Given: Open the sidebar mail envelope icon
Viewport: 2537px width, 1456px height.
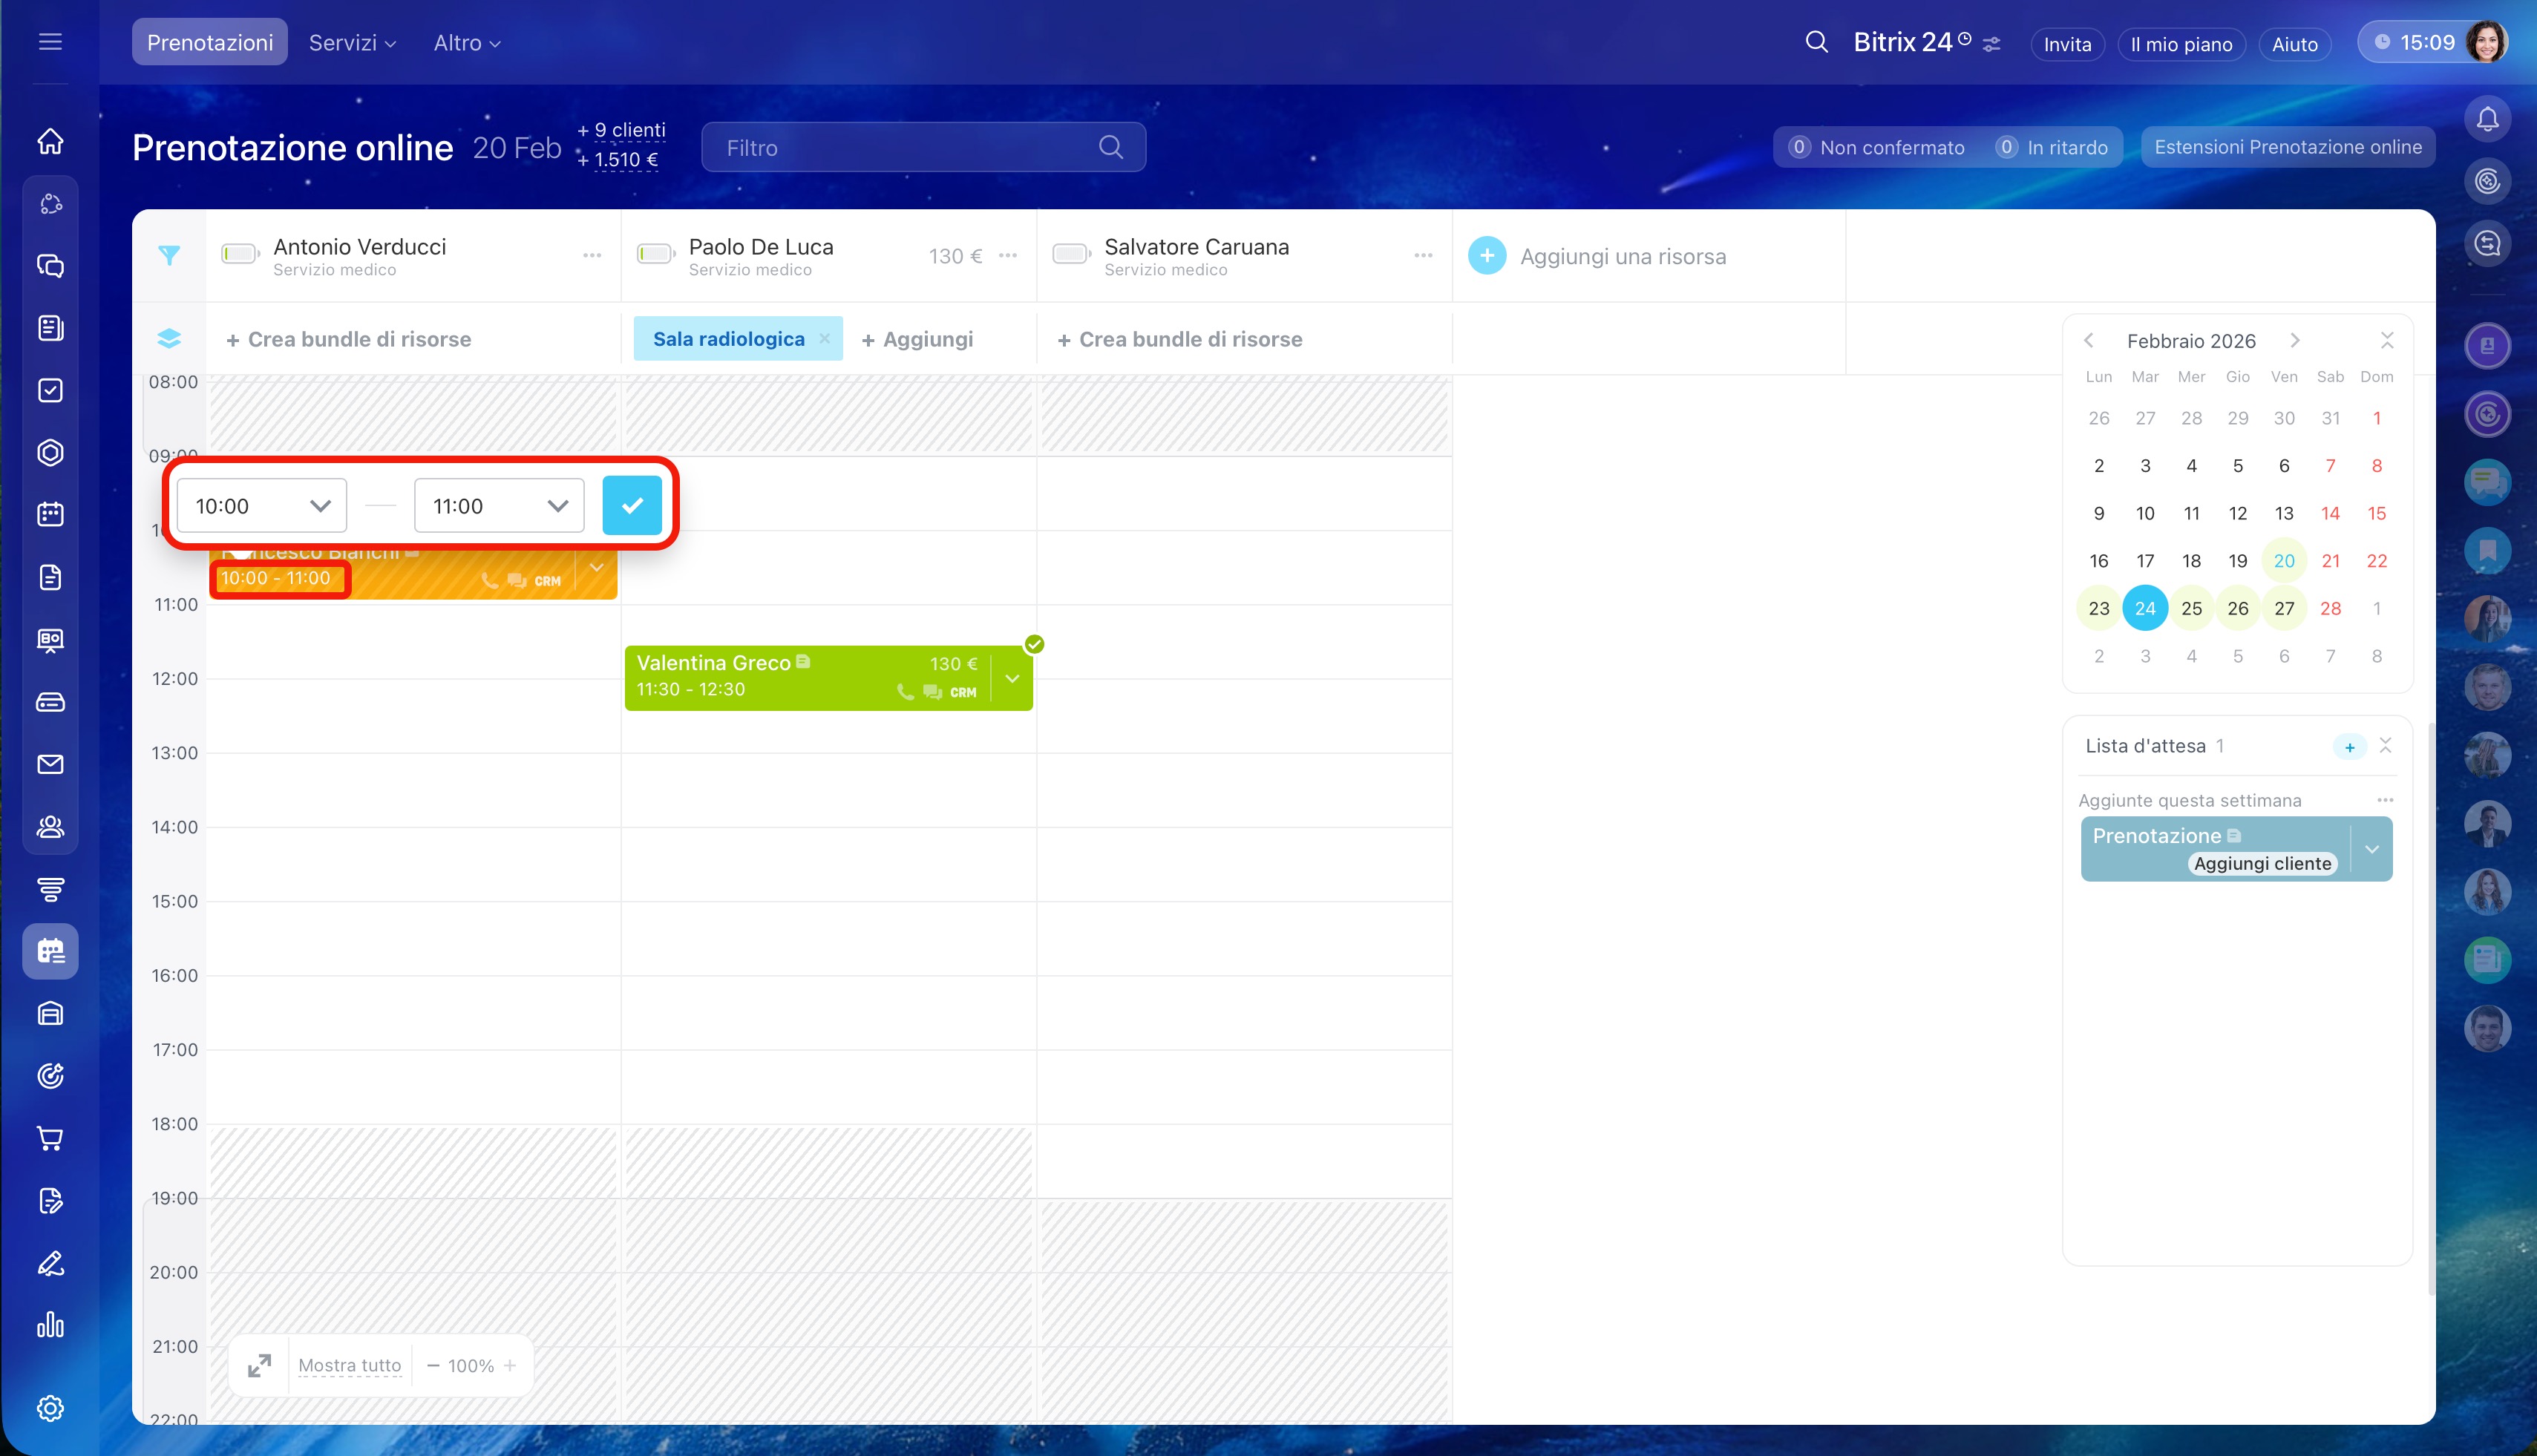Looking at the screenshot, I should pyautogui.click(x=50, y=764).
